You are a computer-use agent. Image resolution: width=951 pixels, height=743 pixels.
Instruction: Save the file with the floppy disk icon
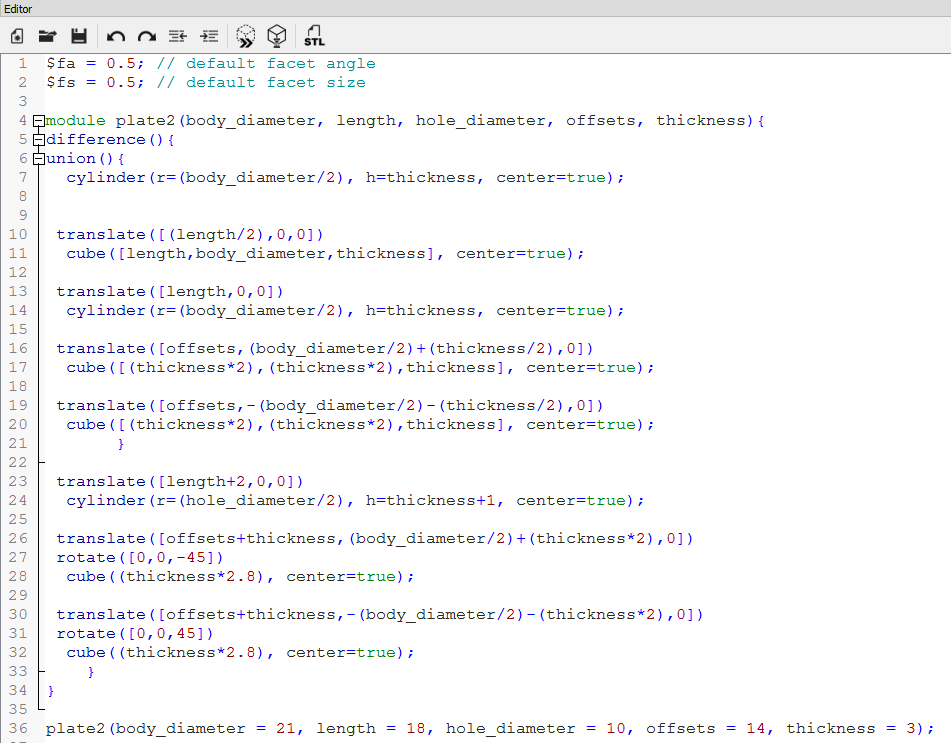click(79, 36)
